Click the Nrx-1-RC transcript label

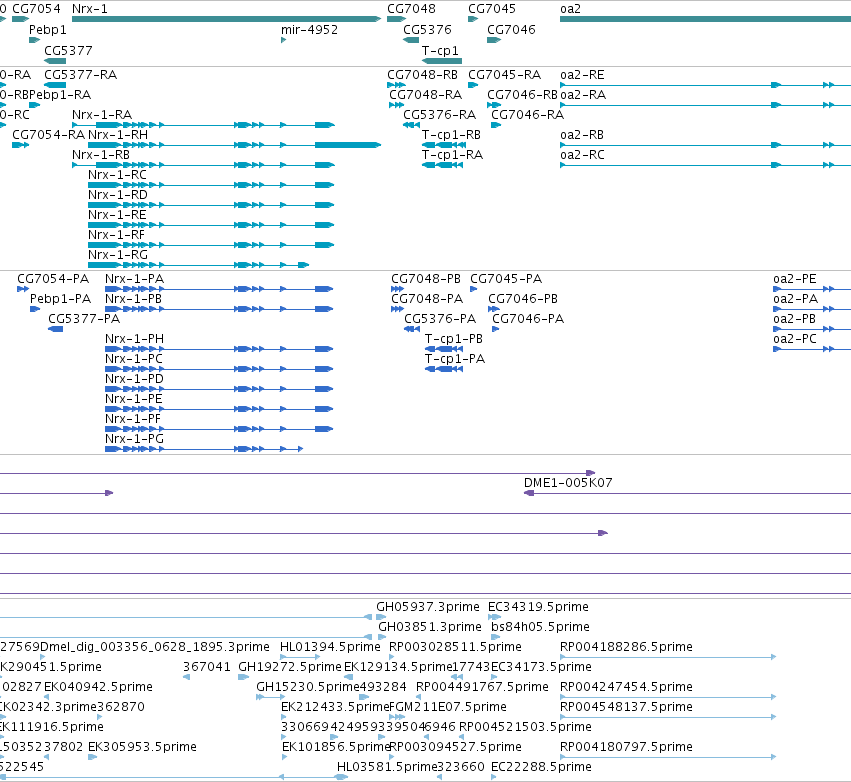[x=117, y=175]
